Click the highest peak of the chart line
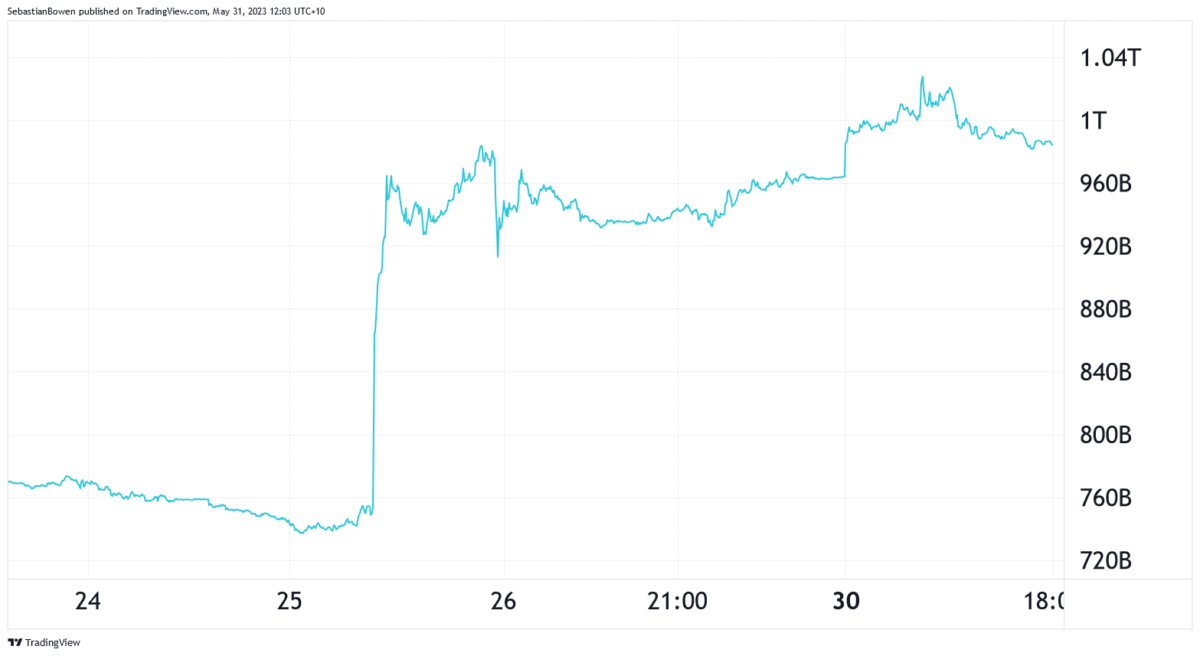Screen dimensions: 1200x656 click(921, 77)
